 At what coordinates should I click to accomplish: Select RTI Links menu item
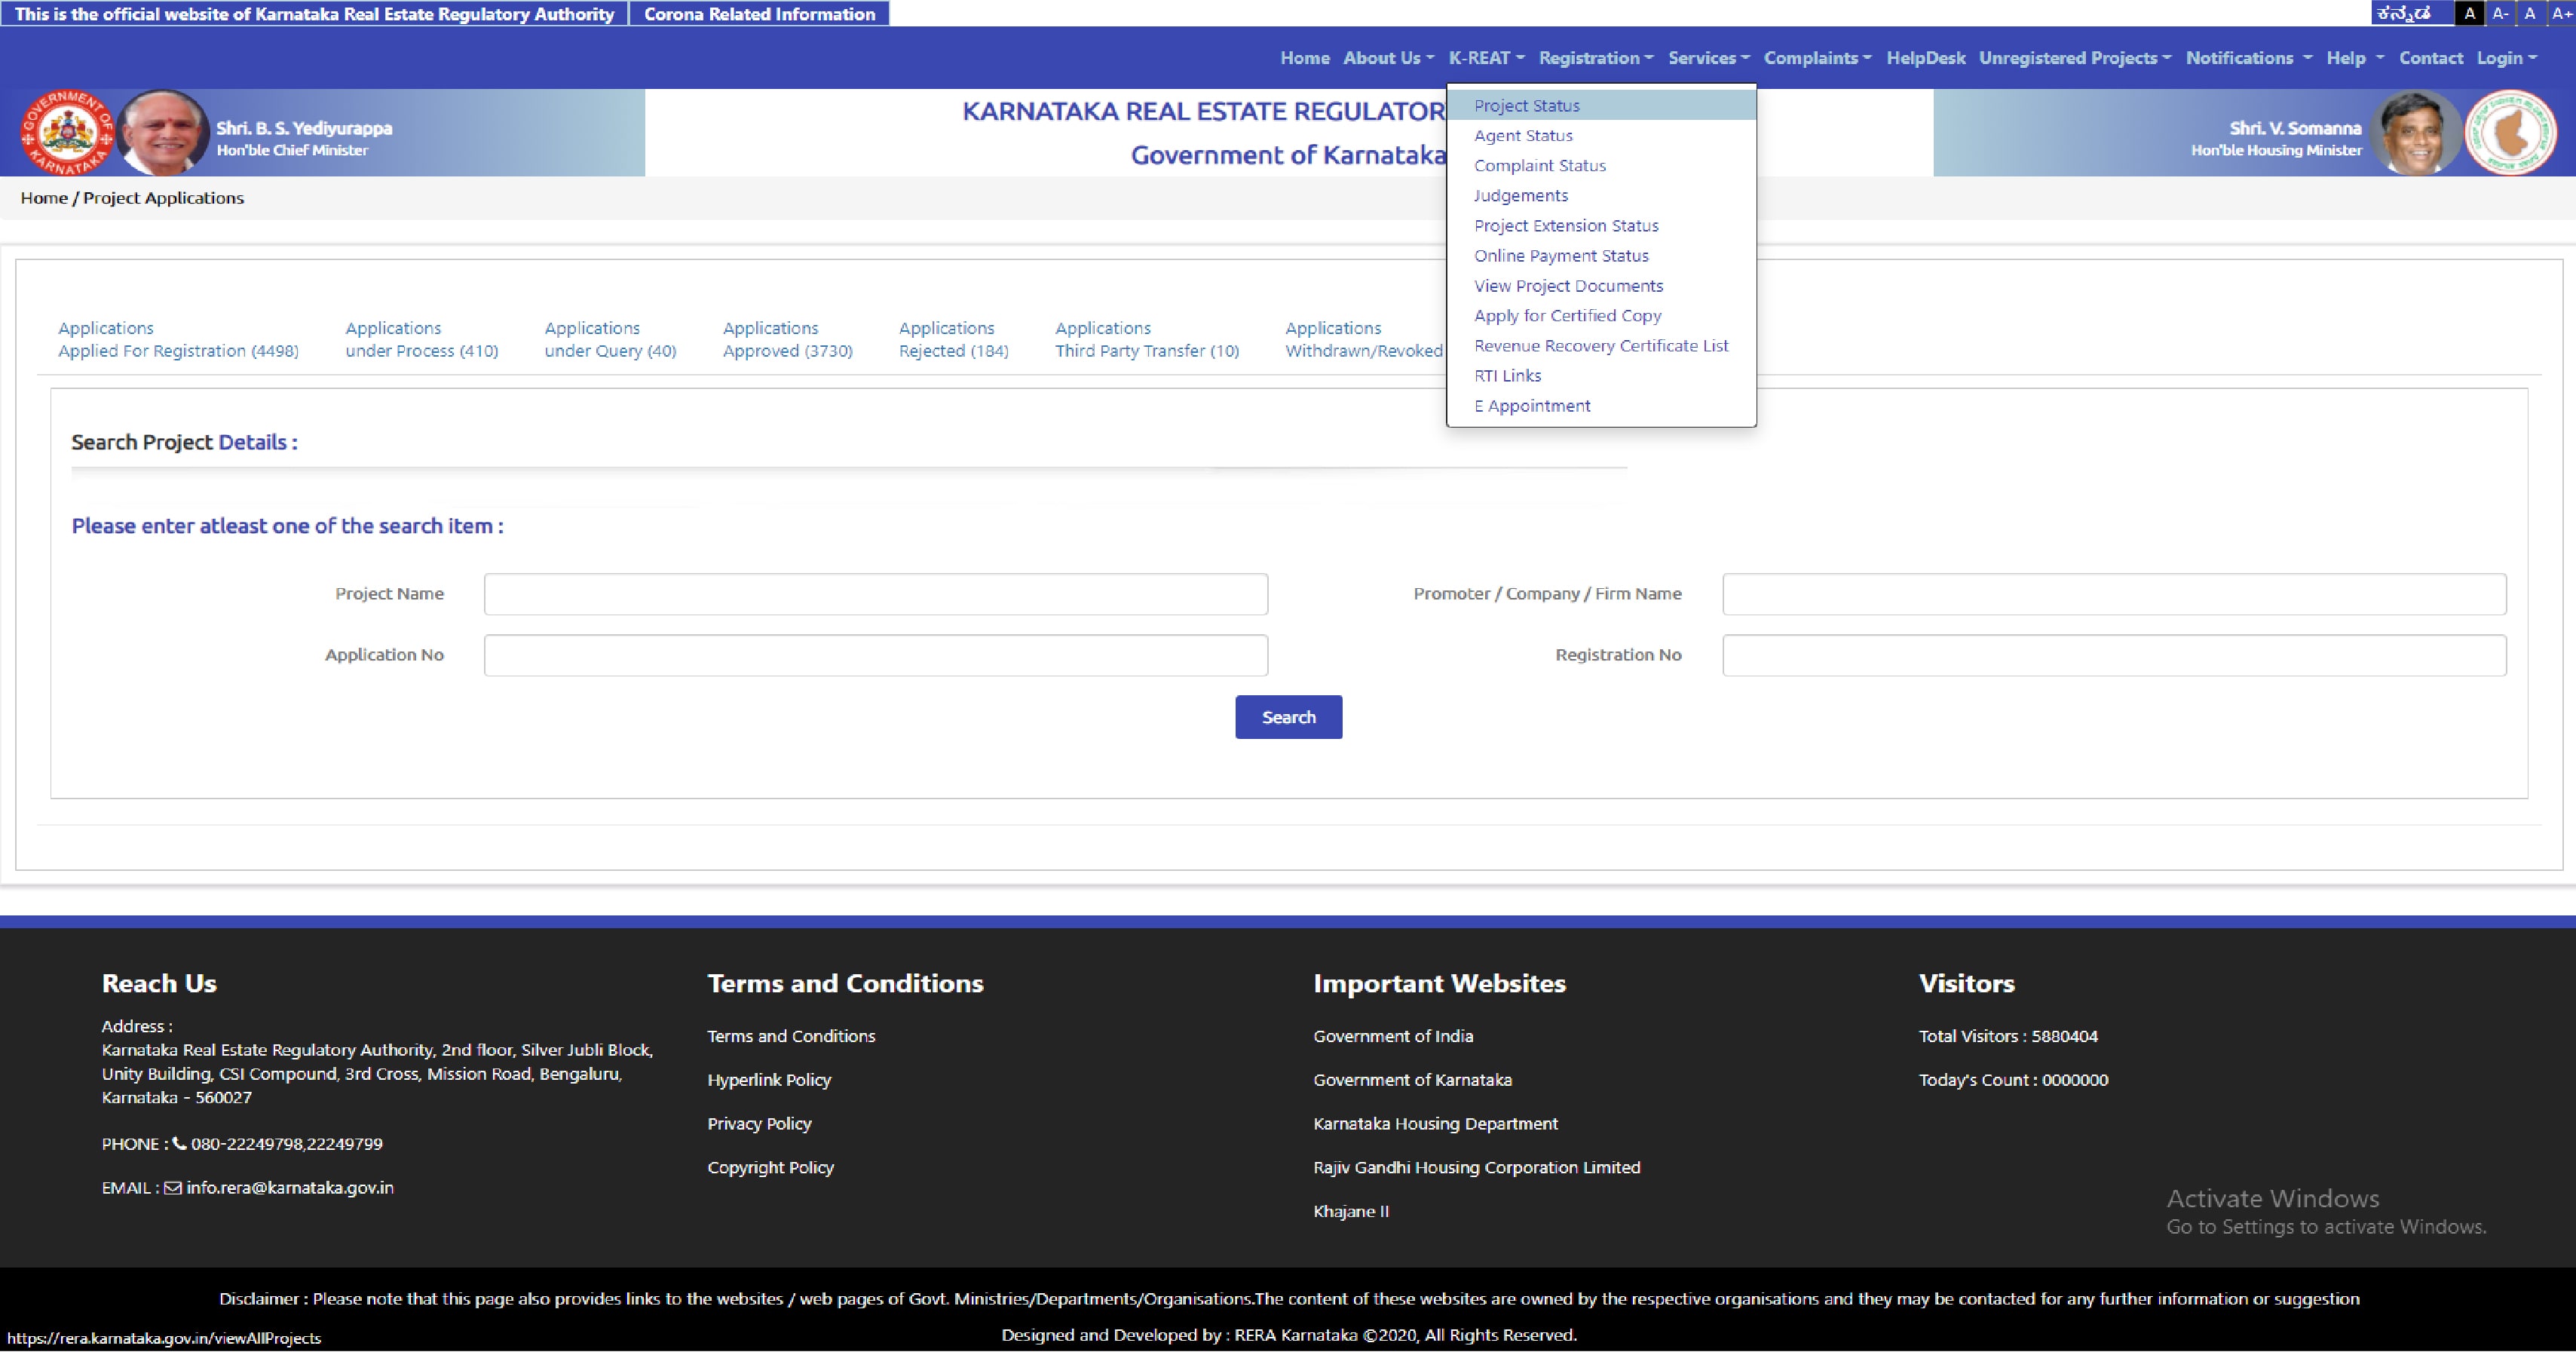(1601, 375)
